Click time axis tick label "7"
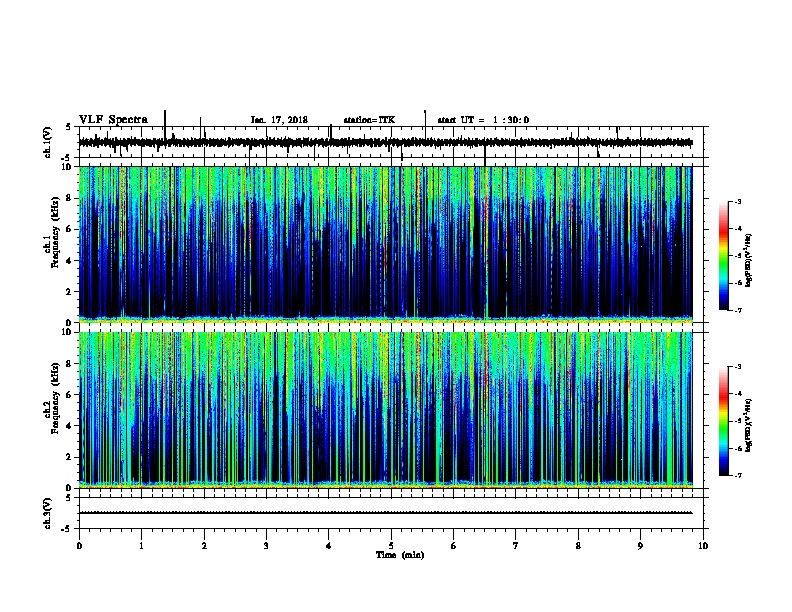The image size is (792, 612). pos(516,546)
